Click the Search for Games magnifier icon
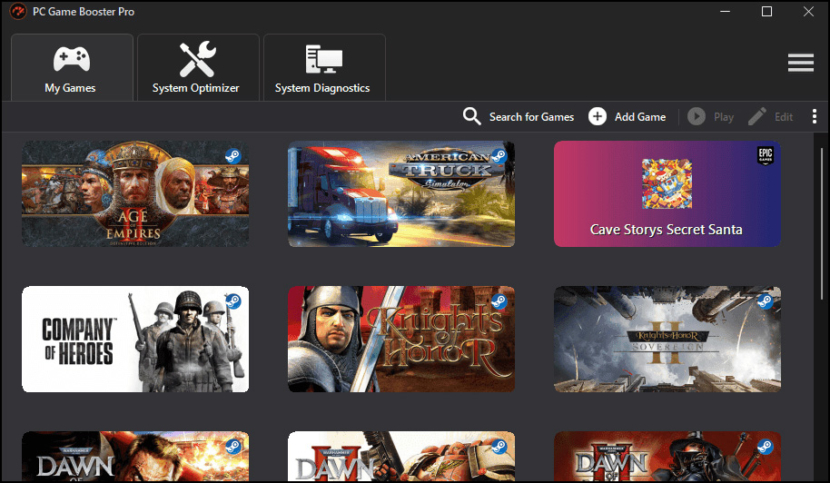The width and height of the screenshot is (830, 483). pos(471,117)
